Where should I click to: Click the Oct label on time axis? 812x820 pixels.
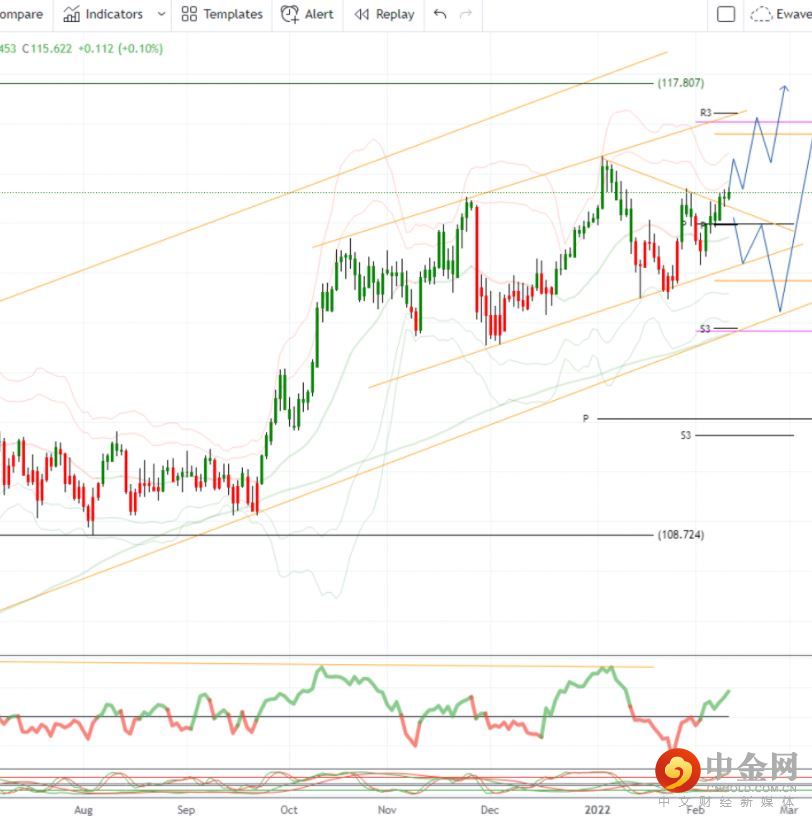pos(289,810)
